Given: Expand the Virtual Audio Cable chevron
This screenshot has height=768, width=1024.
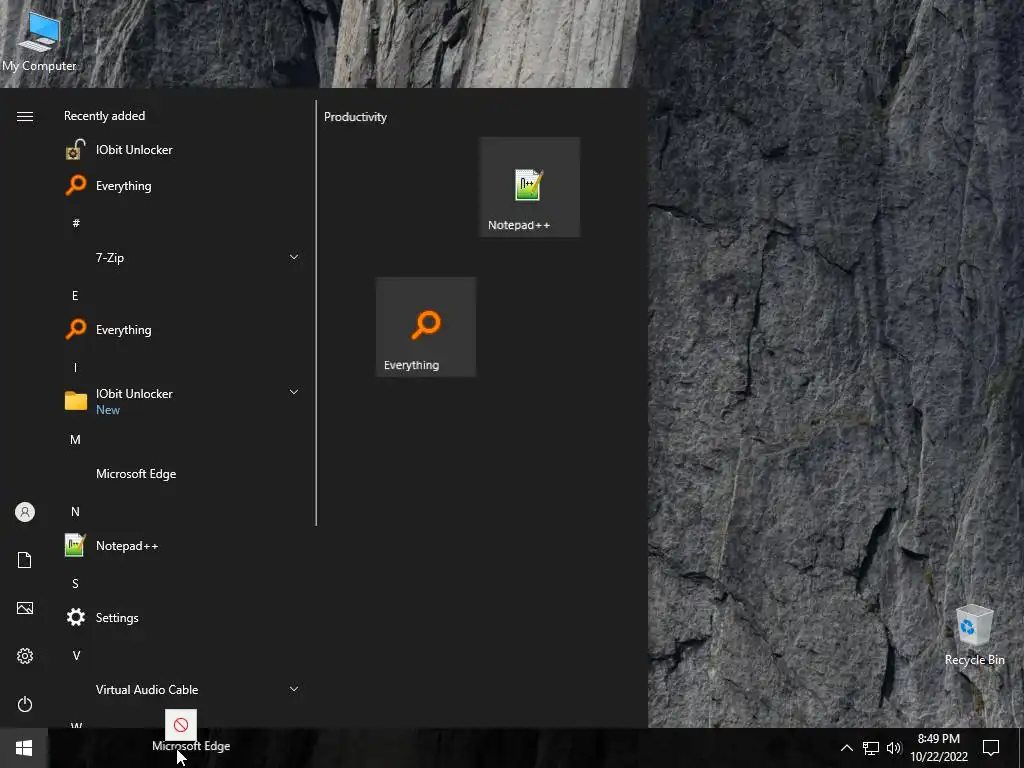Looking at the screenshot, I should [294, 689].
